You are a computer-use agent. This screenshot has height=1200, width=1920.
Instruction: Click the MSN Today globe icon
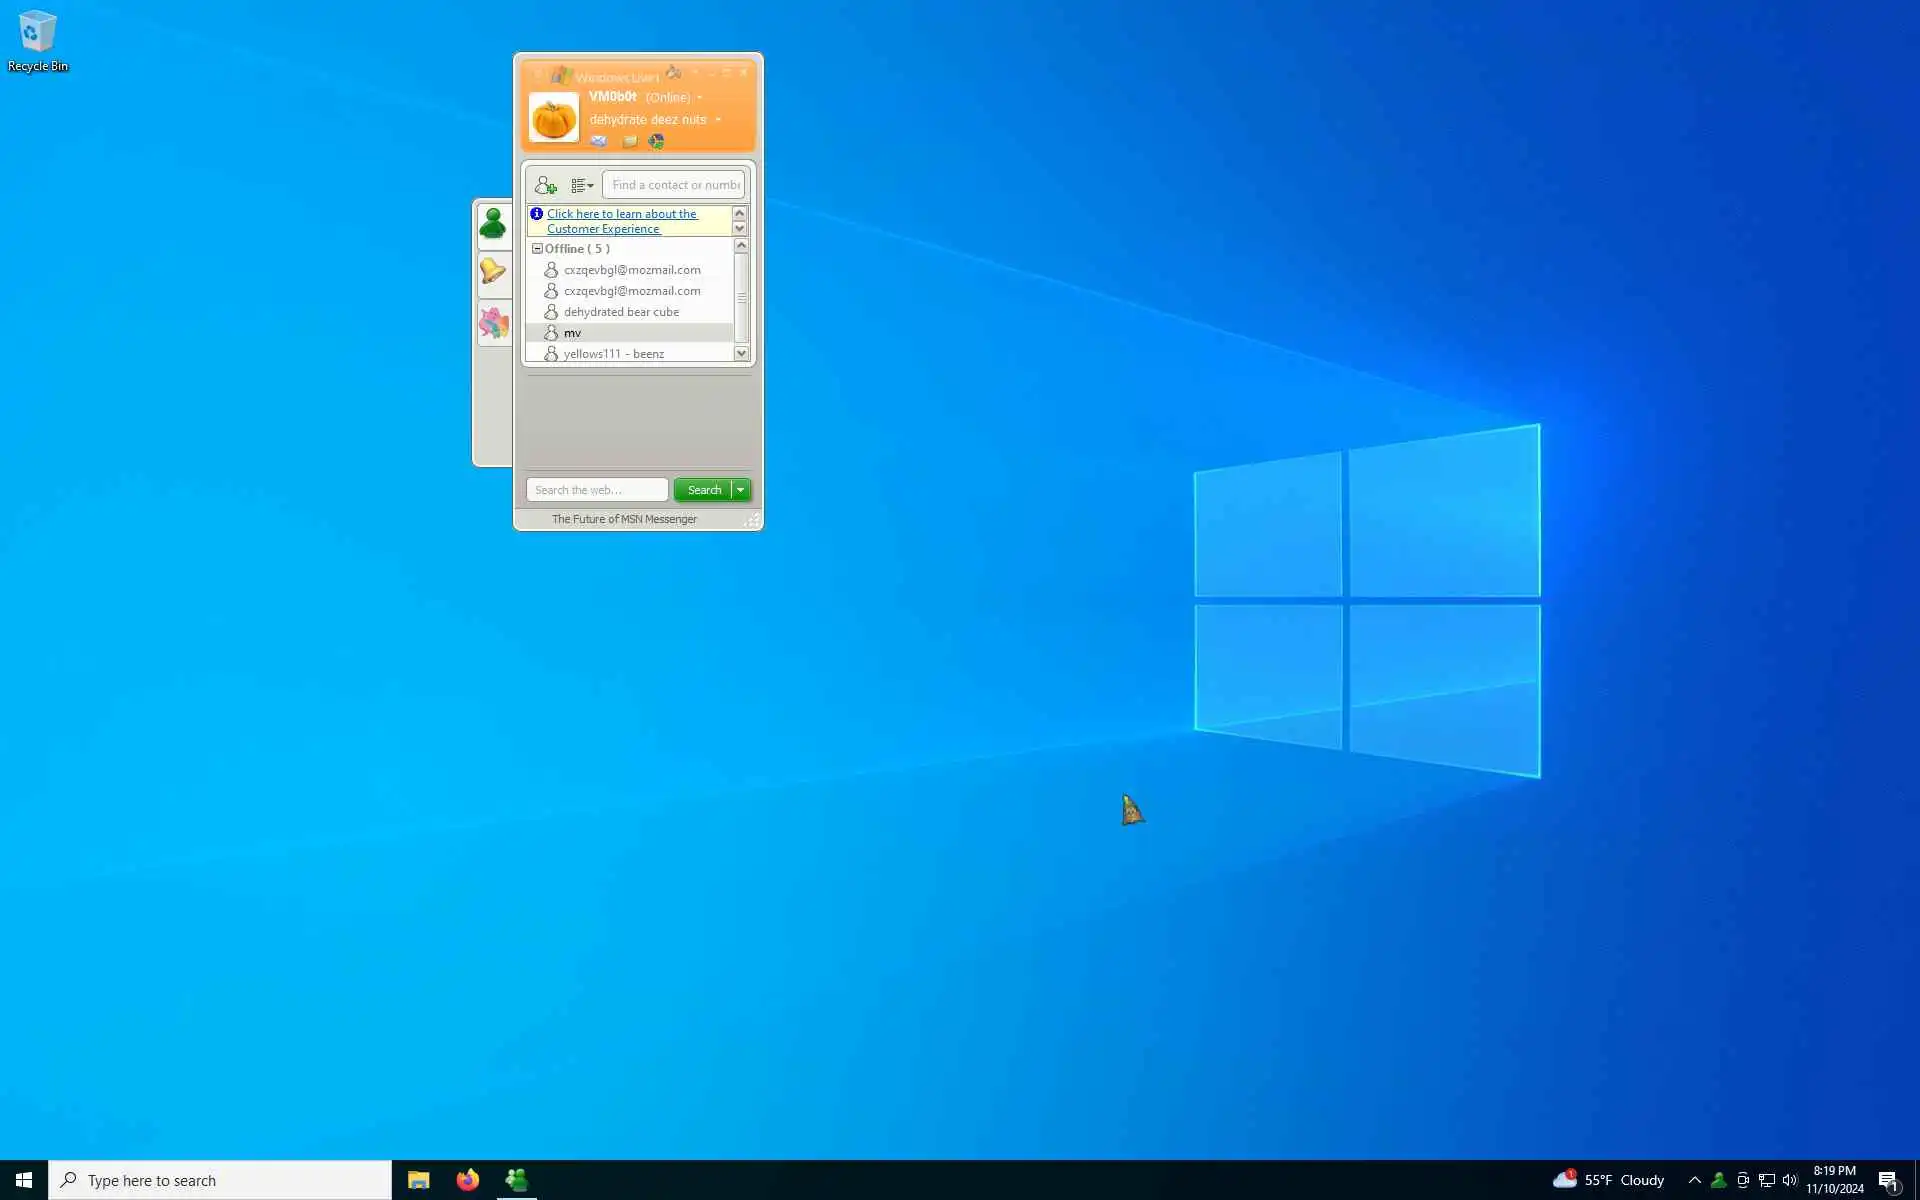tap(656, 141)
